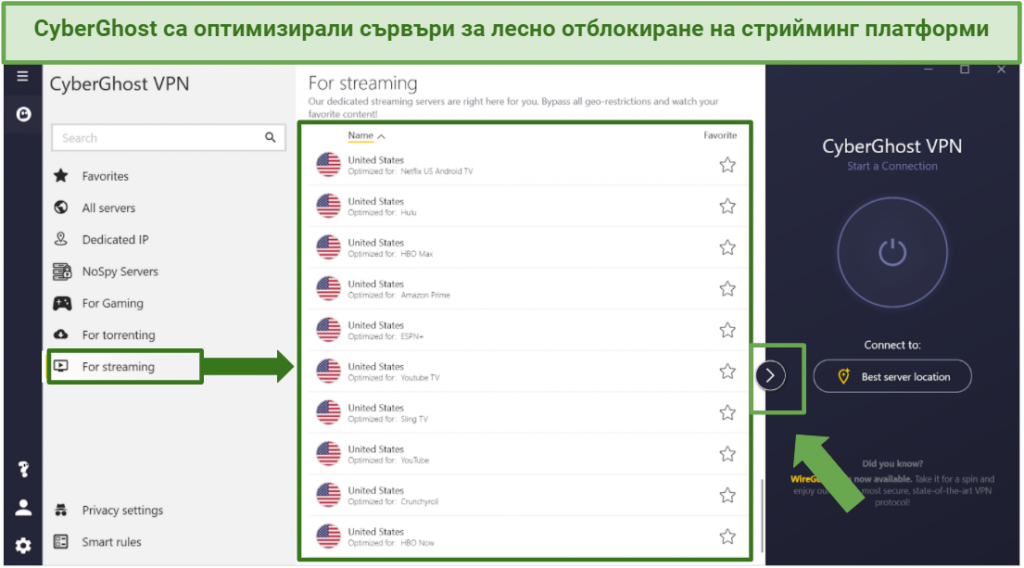Click the server list scrollbar

pyautogui.click(x=761, y=516)
